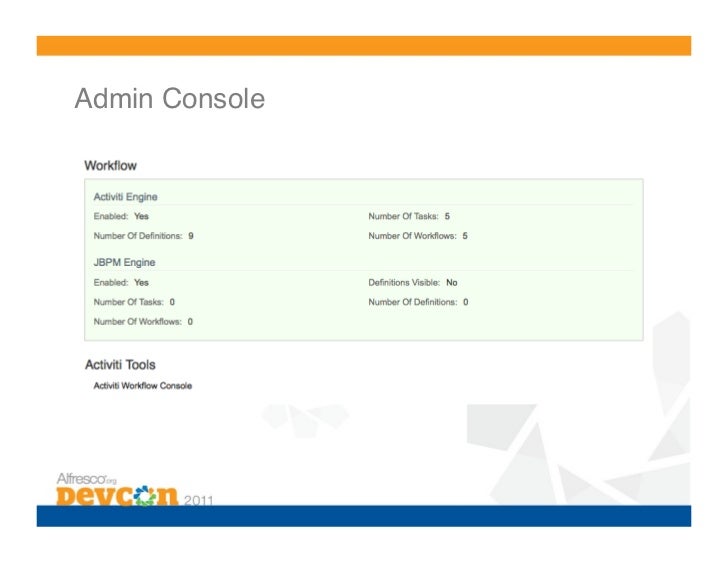Click the JBPM Engine subsection heading
Viewport: 728px width, 563px height.
(124, 262)
